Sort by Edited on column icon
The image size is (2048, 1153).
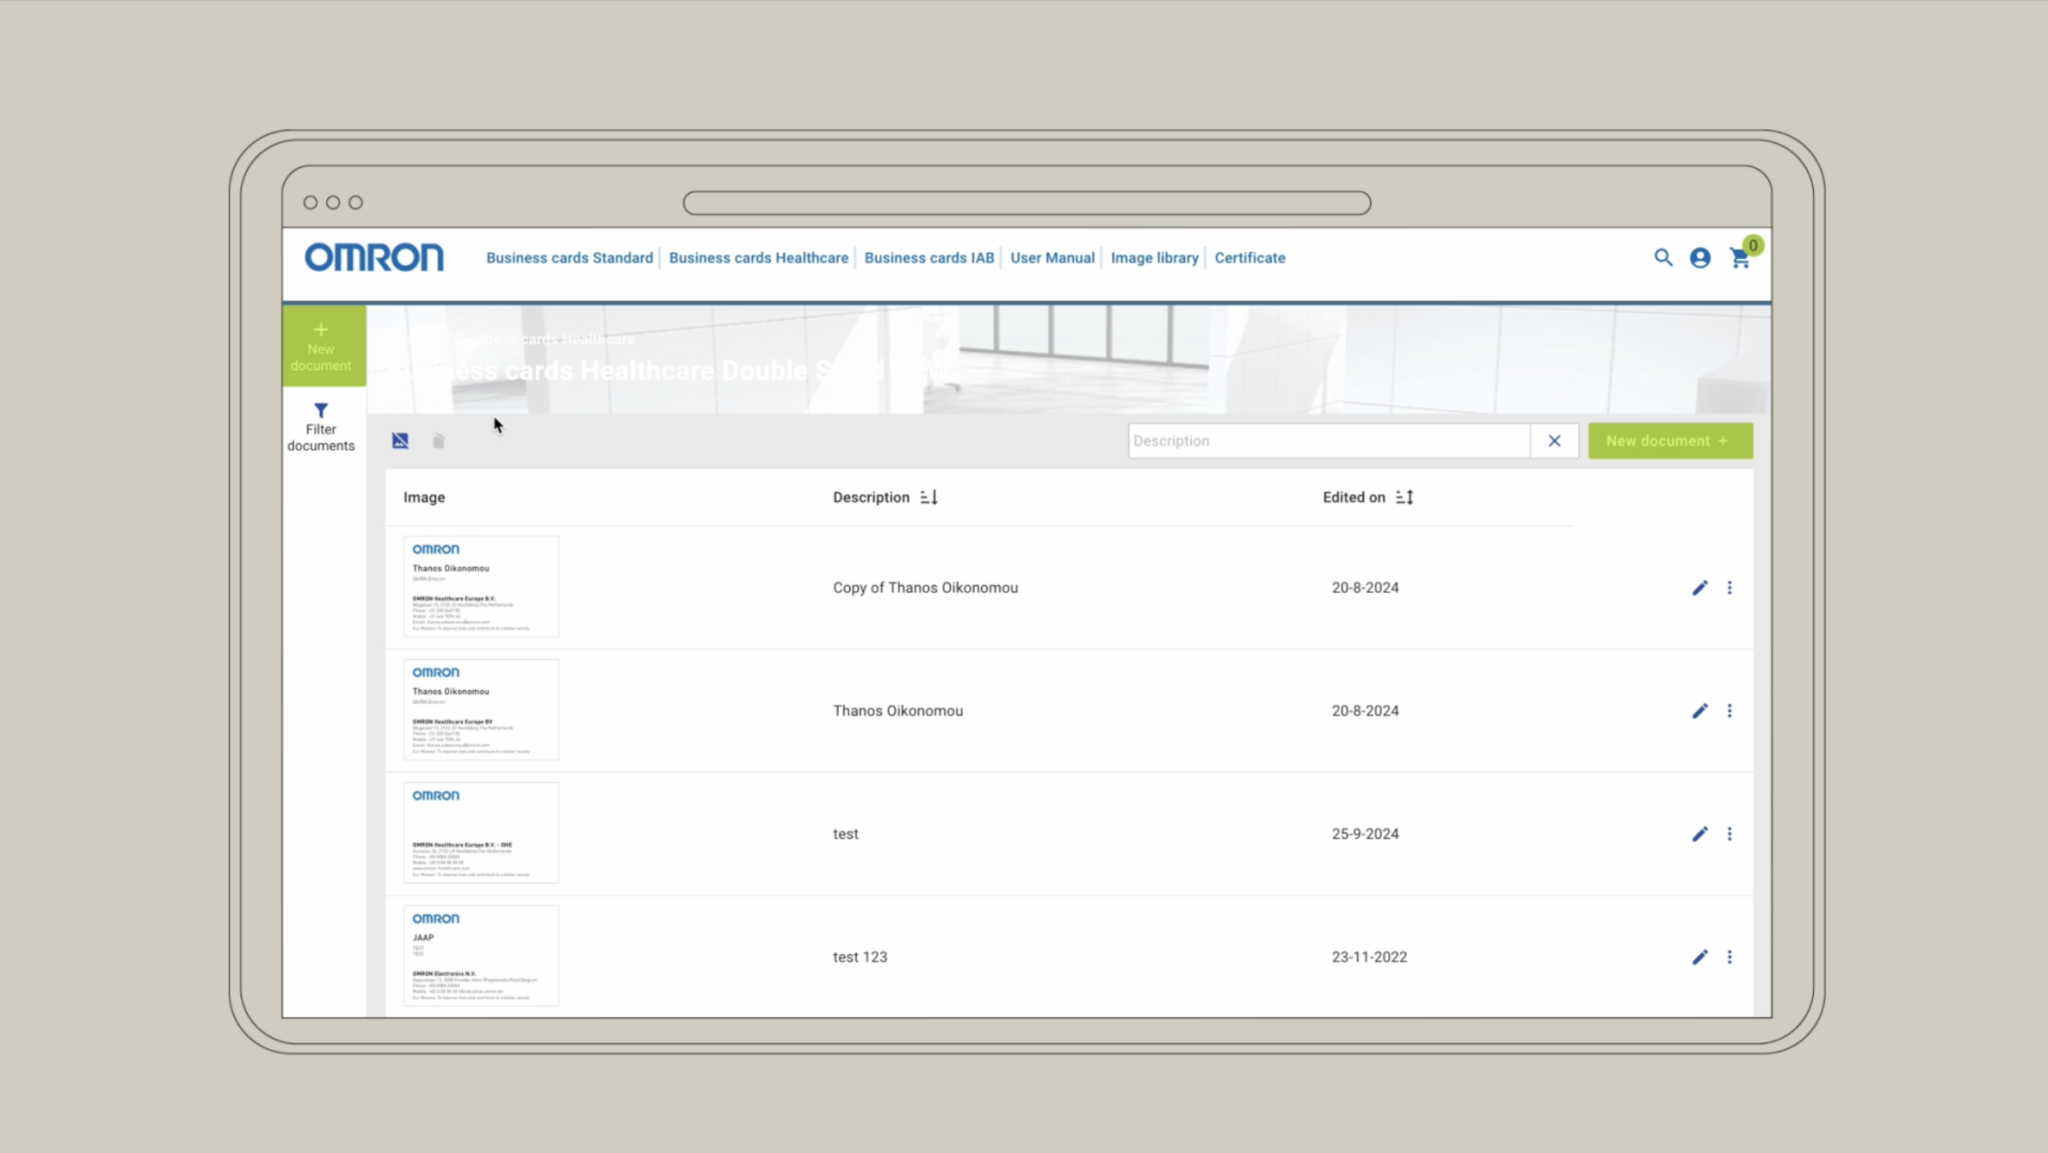tap(1405, 497)
